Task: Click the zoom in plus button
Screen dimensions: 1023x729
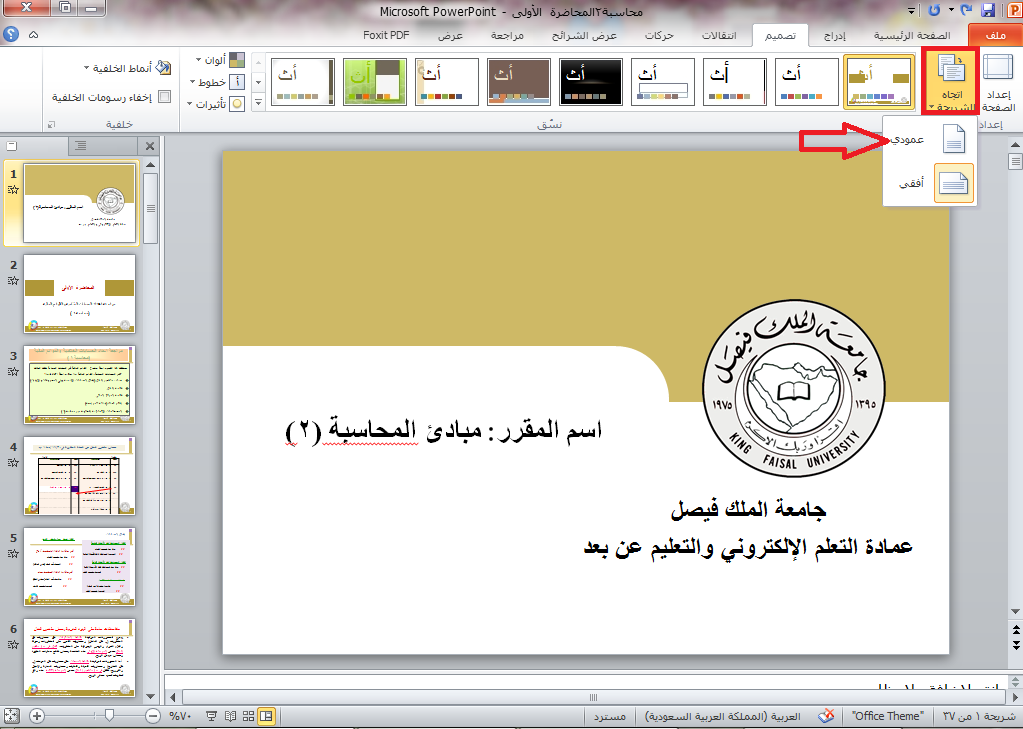Action: [37, 716]
